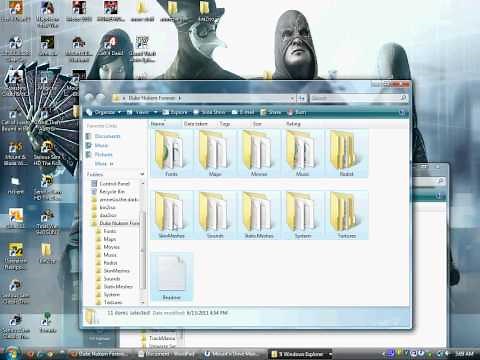Open the Fonts folder thumbnail in file pane

171,153
